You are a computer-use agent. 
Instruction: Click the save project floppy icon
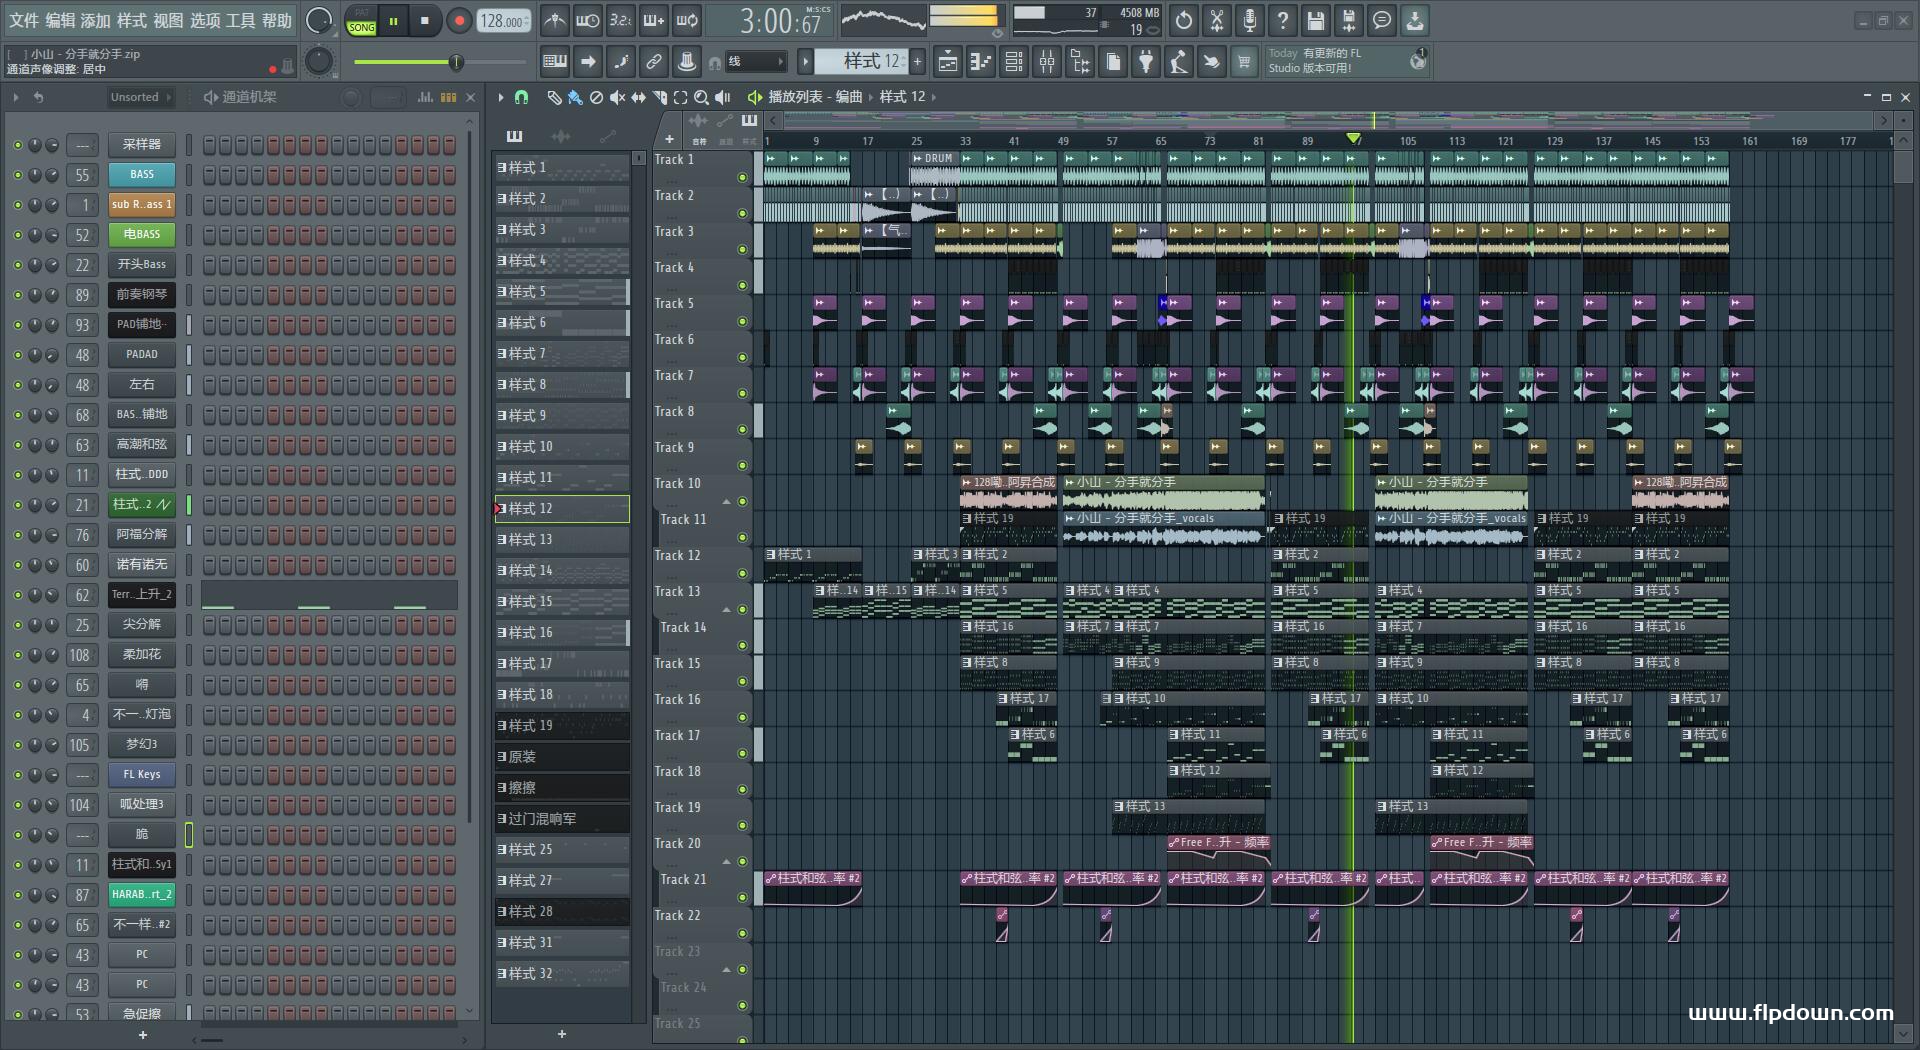(1315, 20)
